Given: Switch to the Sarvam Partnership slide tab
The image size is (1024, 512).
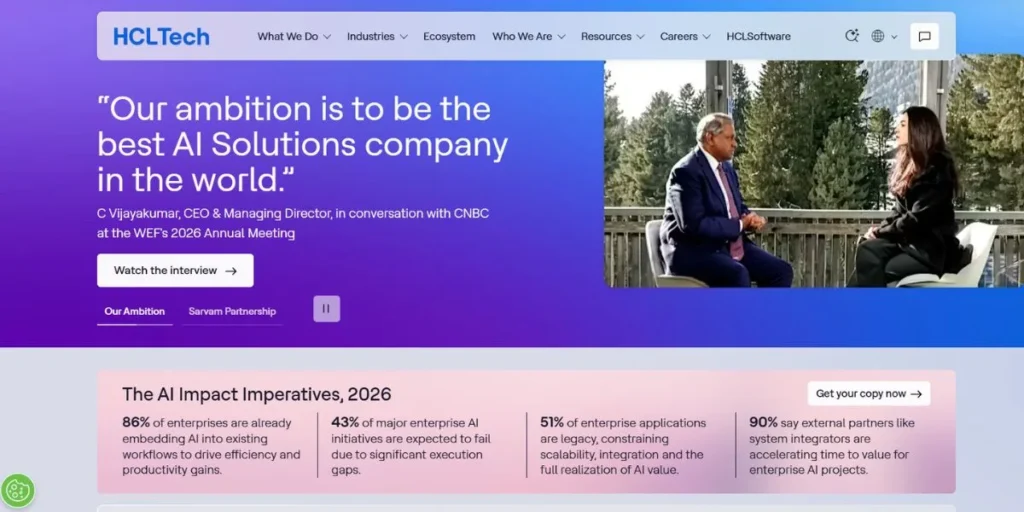Looking at the screenshot, I should (232, 312).
